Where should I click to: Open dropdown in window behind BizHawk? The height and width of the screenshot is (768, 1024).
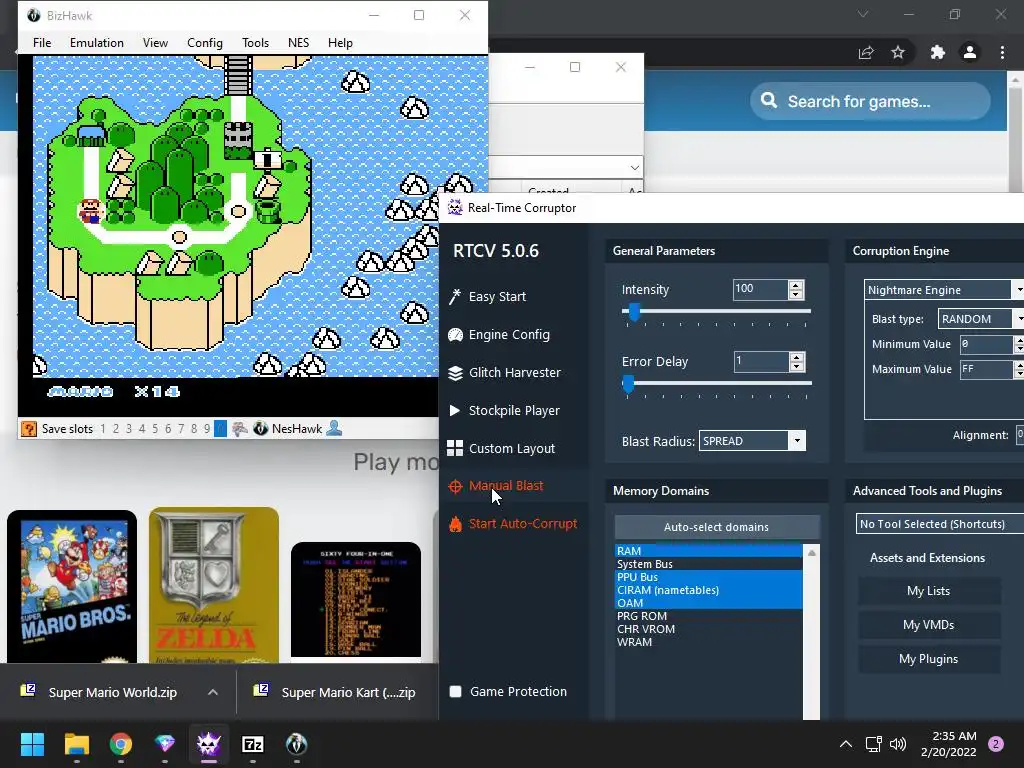[634, 168]
